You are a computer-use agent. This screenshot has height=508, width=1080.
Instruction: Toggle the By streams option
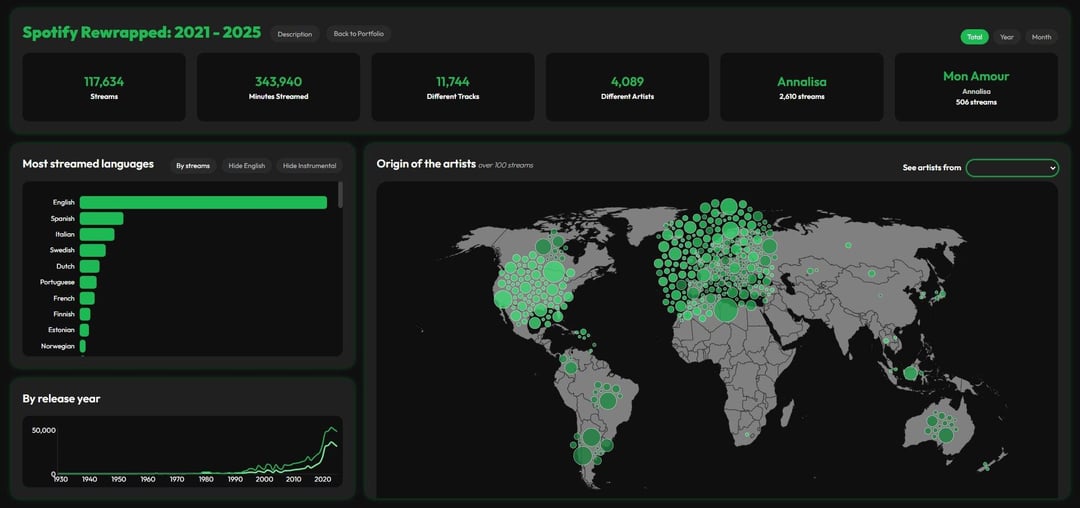[x=193, y=166]
